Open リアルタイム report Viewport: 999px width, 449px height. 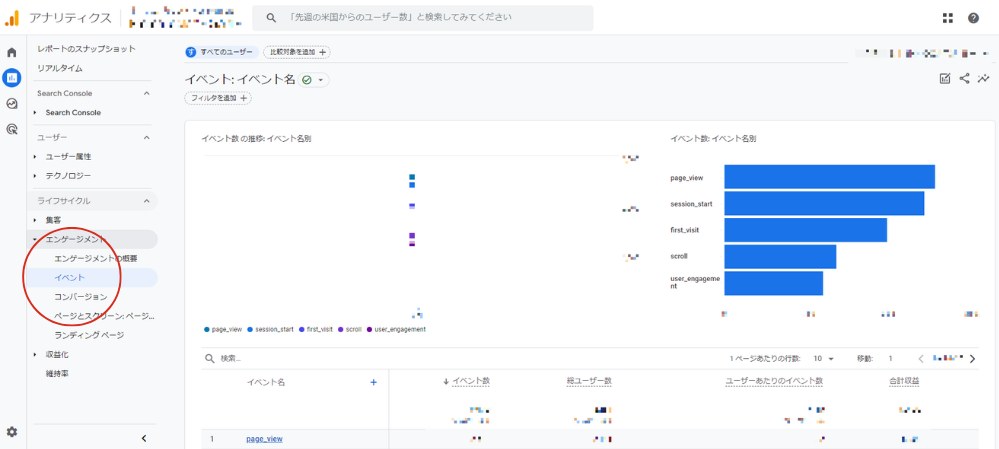click(59, 68)
